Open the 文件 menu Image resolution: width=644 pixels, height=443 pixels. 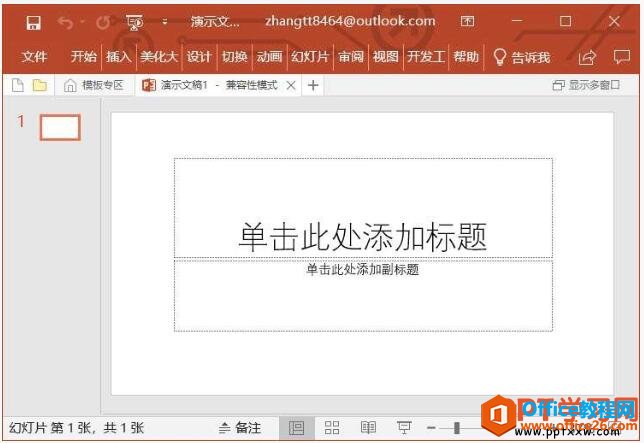pos(34,57)
